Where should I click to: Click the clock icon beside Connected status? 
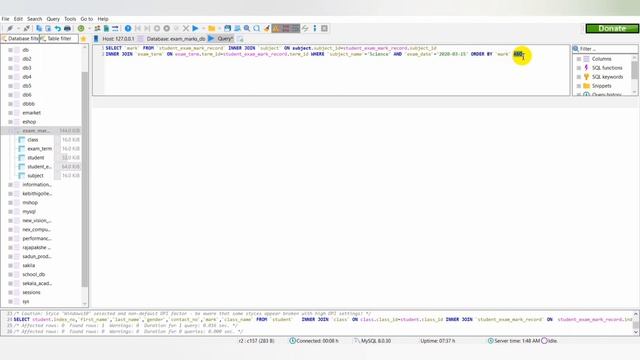pos(292,341)
